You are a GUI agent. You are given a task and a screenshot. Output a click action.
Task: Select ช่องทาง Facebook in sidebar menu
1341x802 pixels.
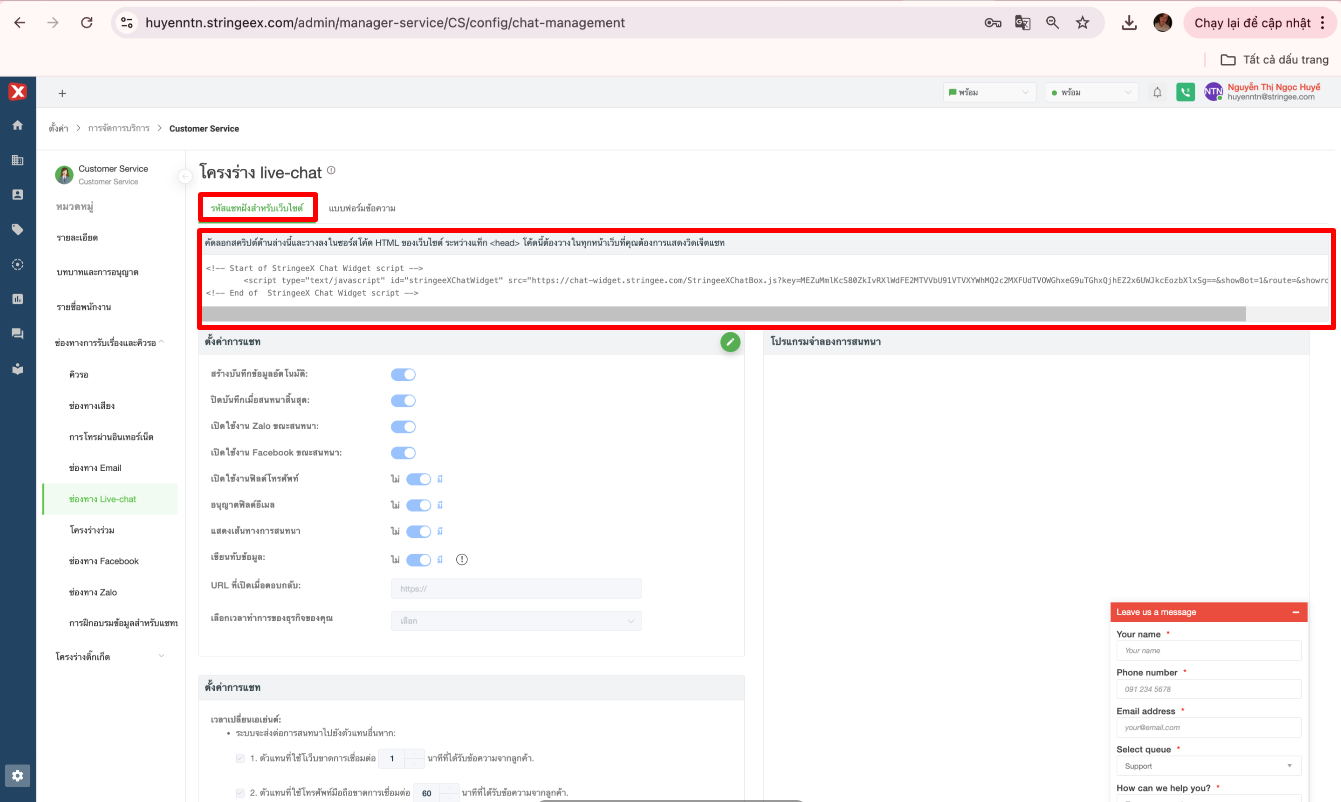pyautogui.click(x=104, y=561)
